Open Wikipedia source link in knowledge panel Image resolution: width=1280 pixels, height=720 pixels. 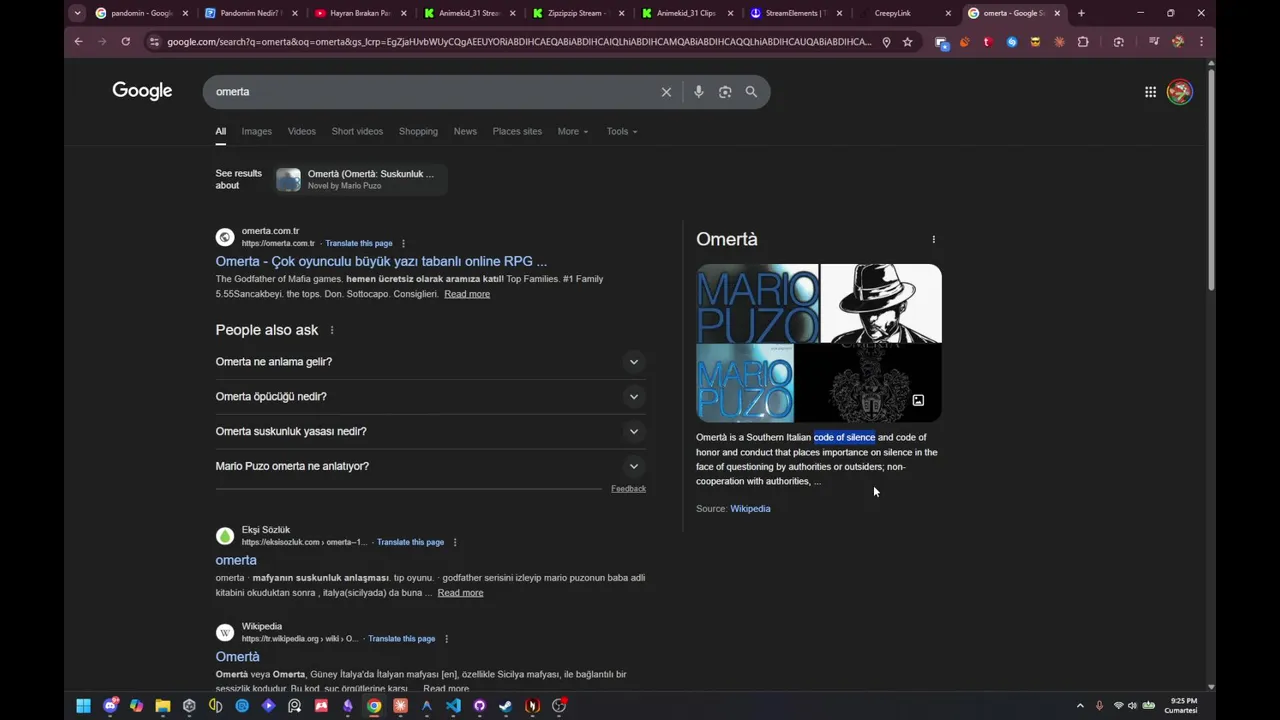(750, 509)
